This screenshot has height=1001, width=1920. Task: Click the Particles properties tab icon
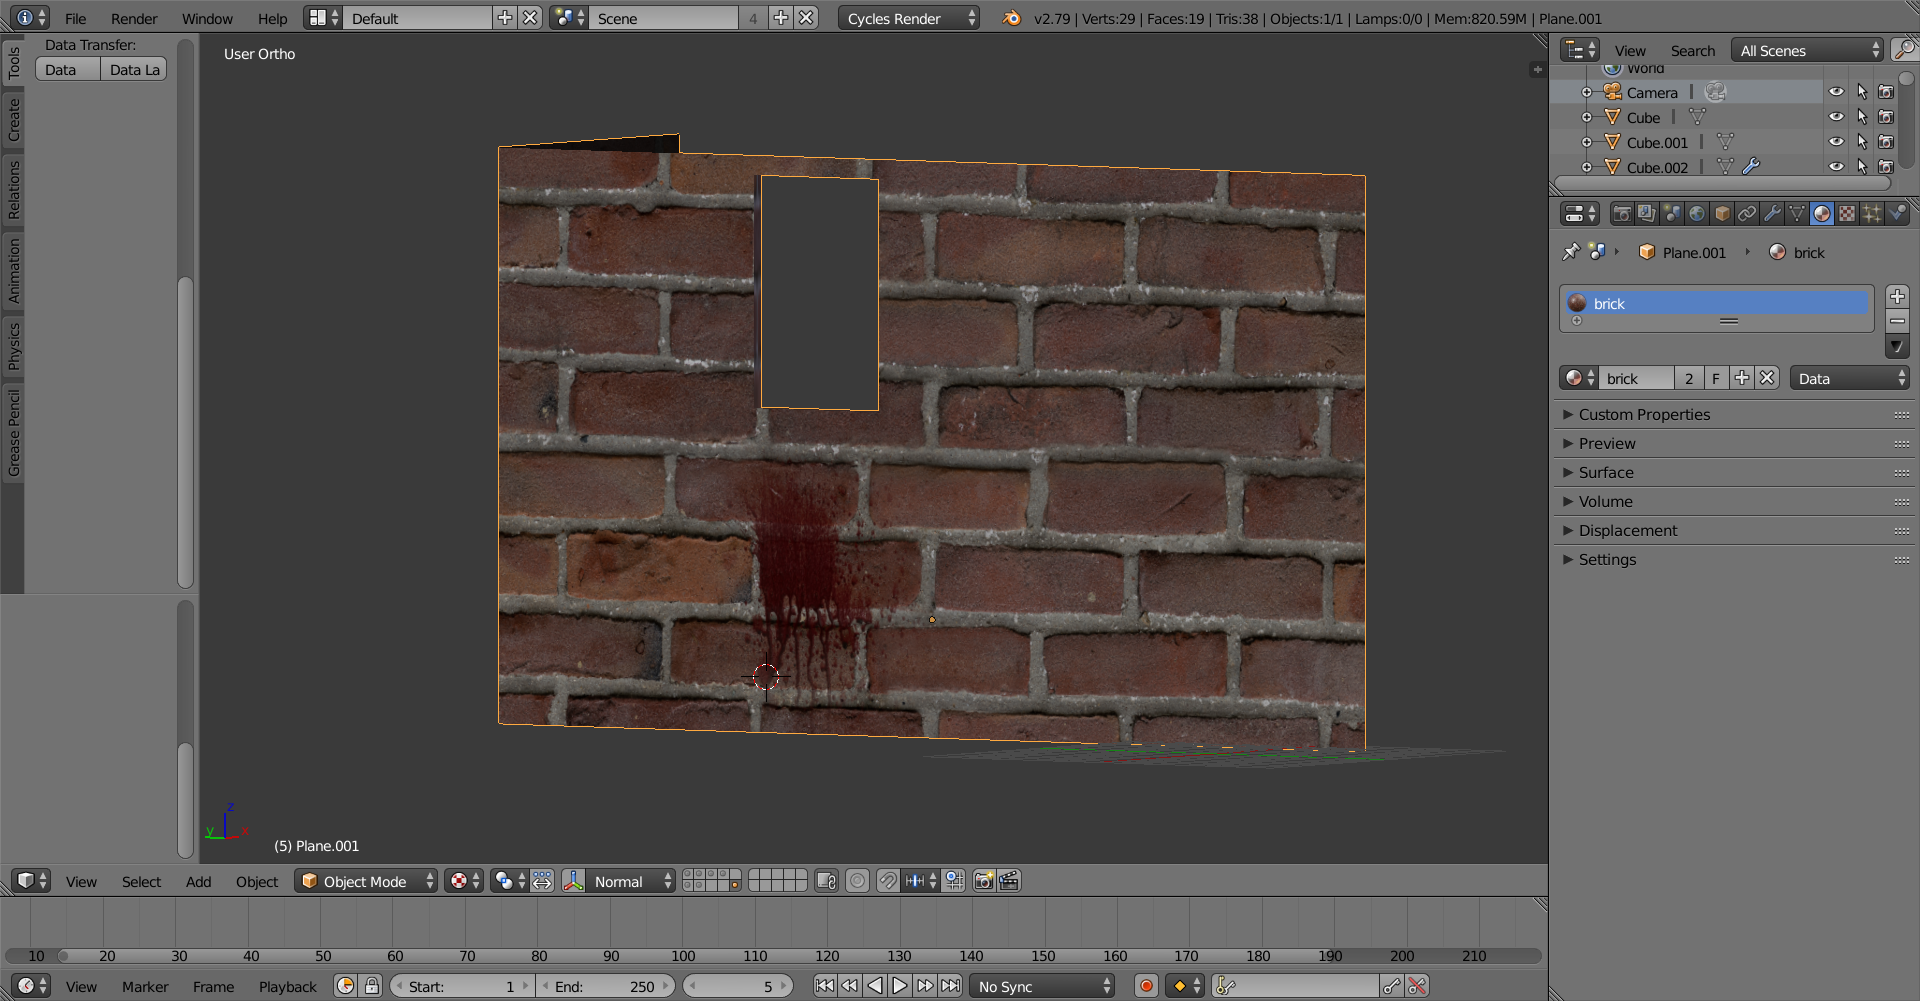pos(1871,213)
